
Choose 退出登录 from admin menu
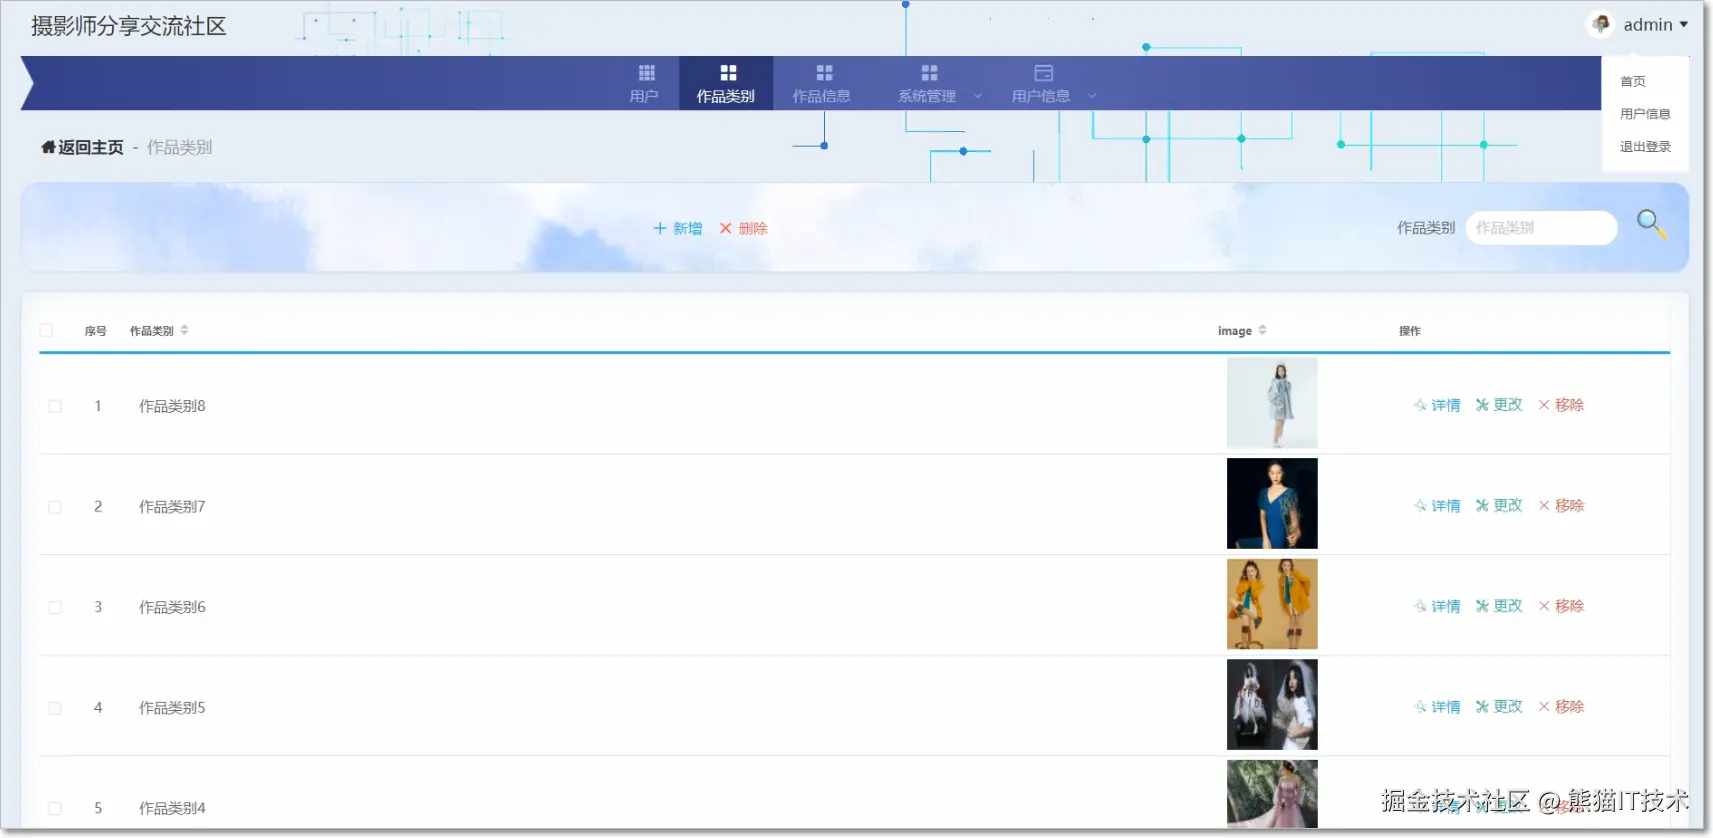click(1645, 147)
